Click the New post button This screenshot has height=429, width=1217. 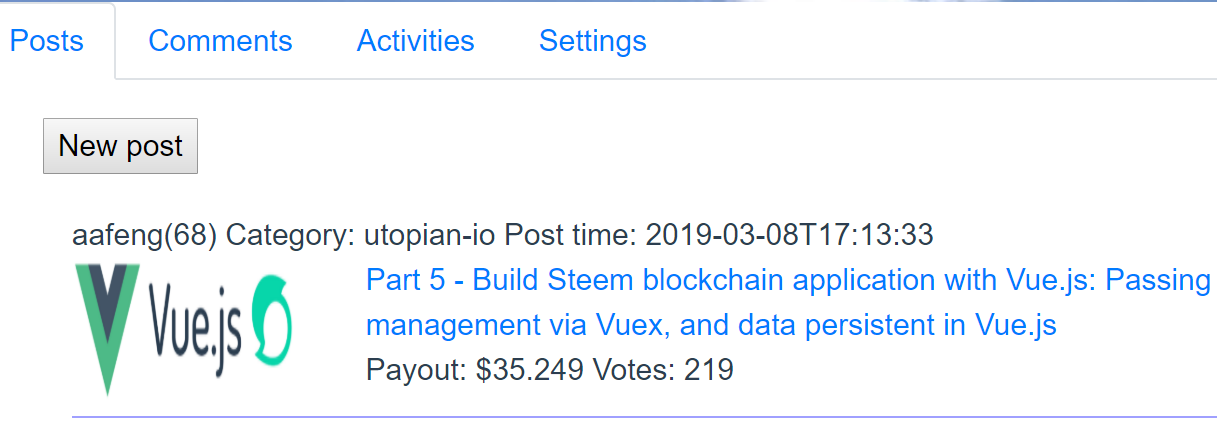(x=120, y=146)
